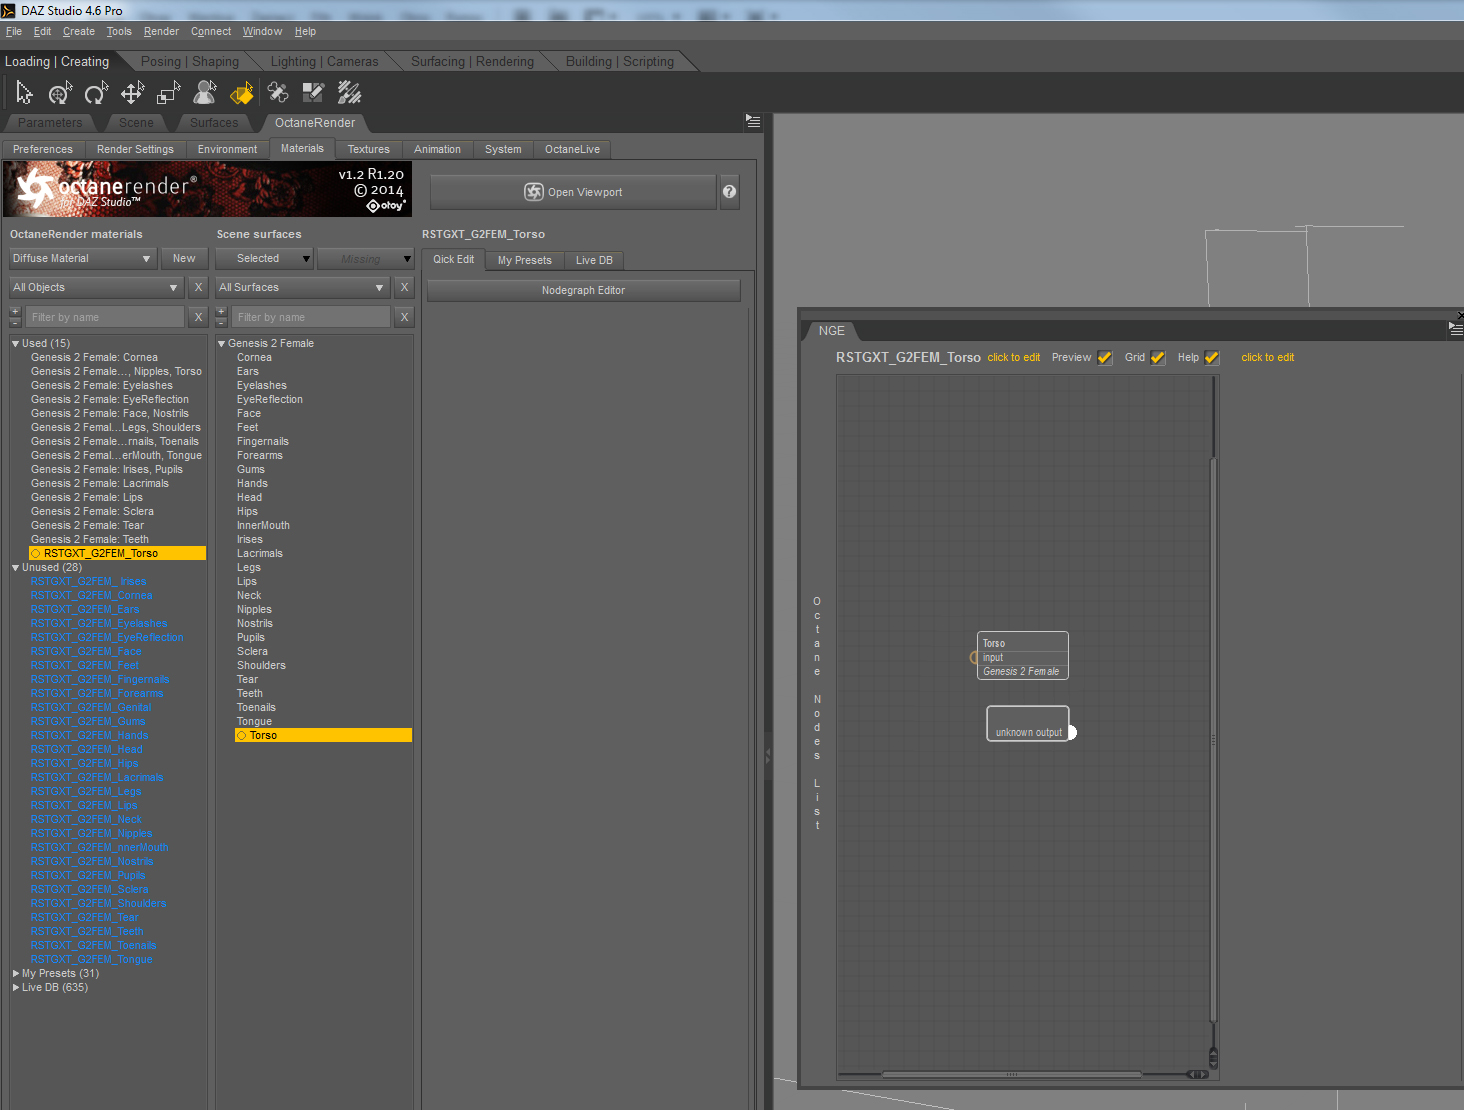Click the help question mark icon
Viewport: 1464px width, 1110px height.
pos(730,192)
